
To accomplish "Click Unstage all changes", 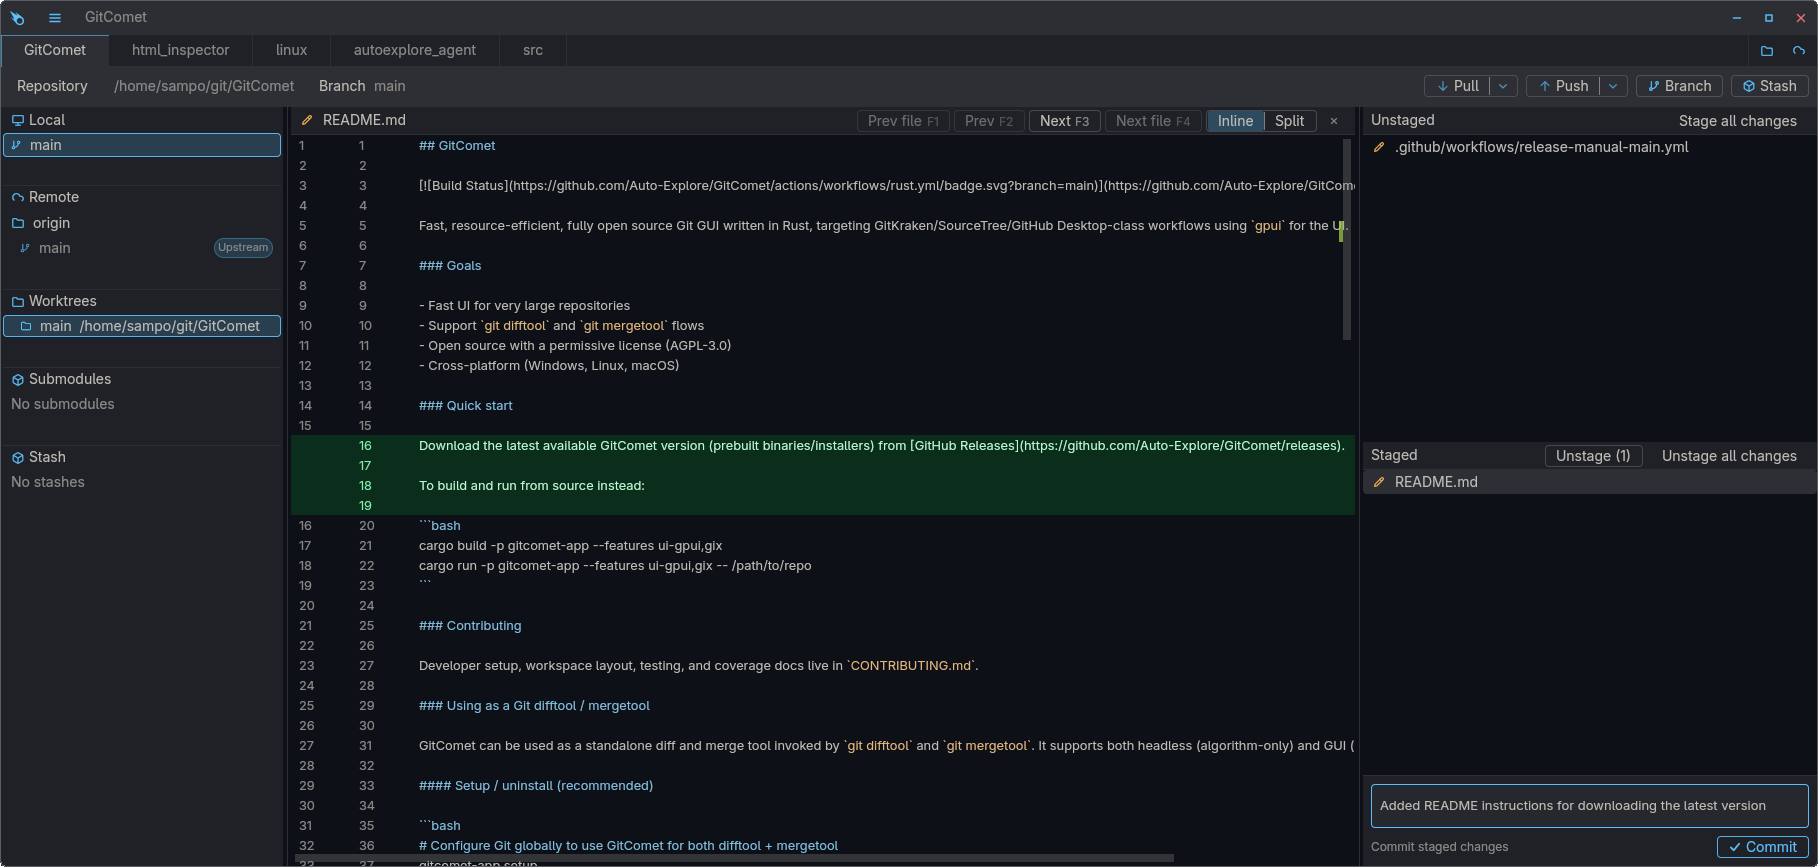I will pos(1729,456).
